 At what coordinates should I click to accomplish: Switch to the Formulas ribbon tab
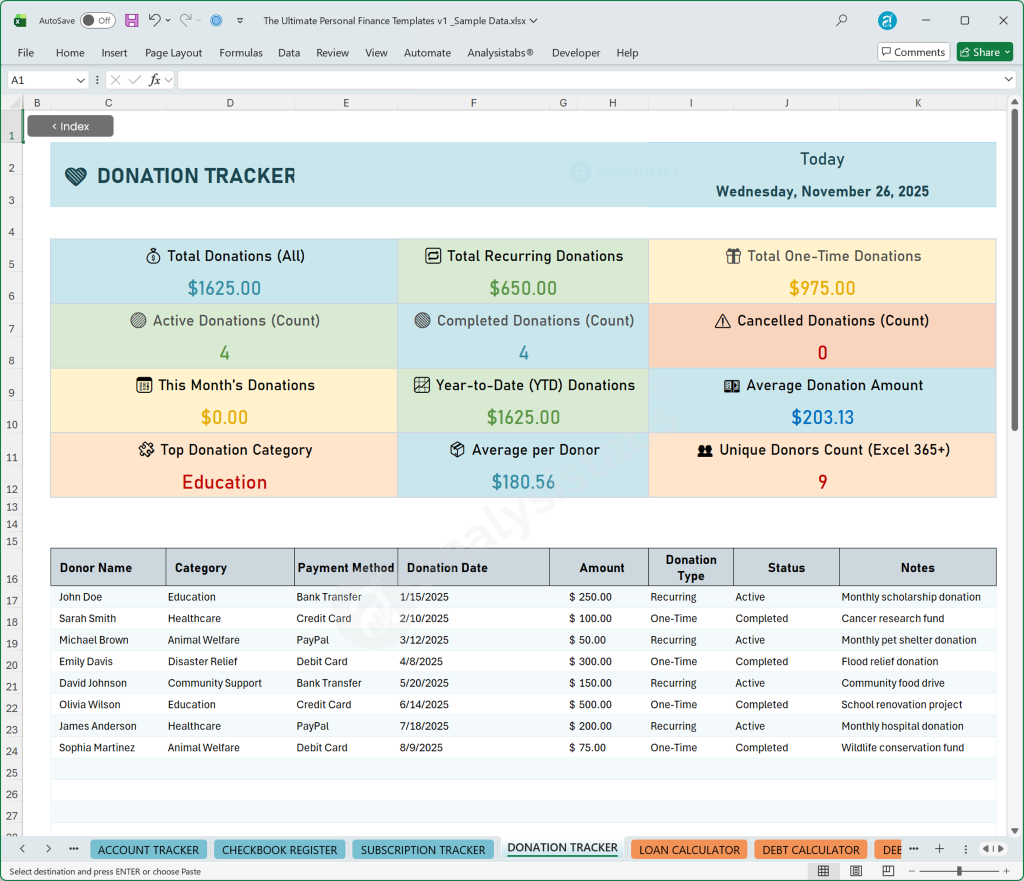[x=241, y=52]
